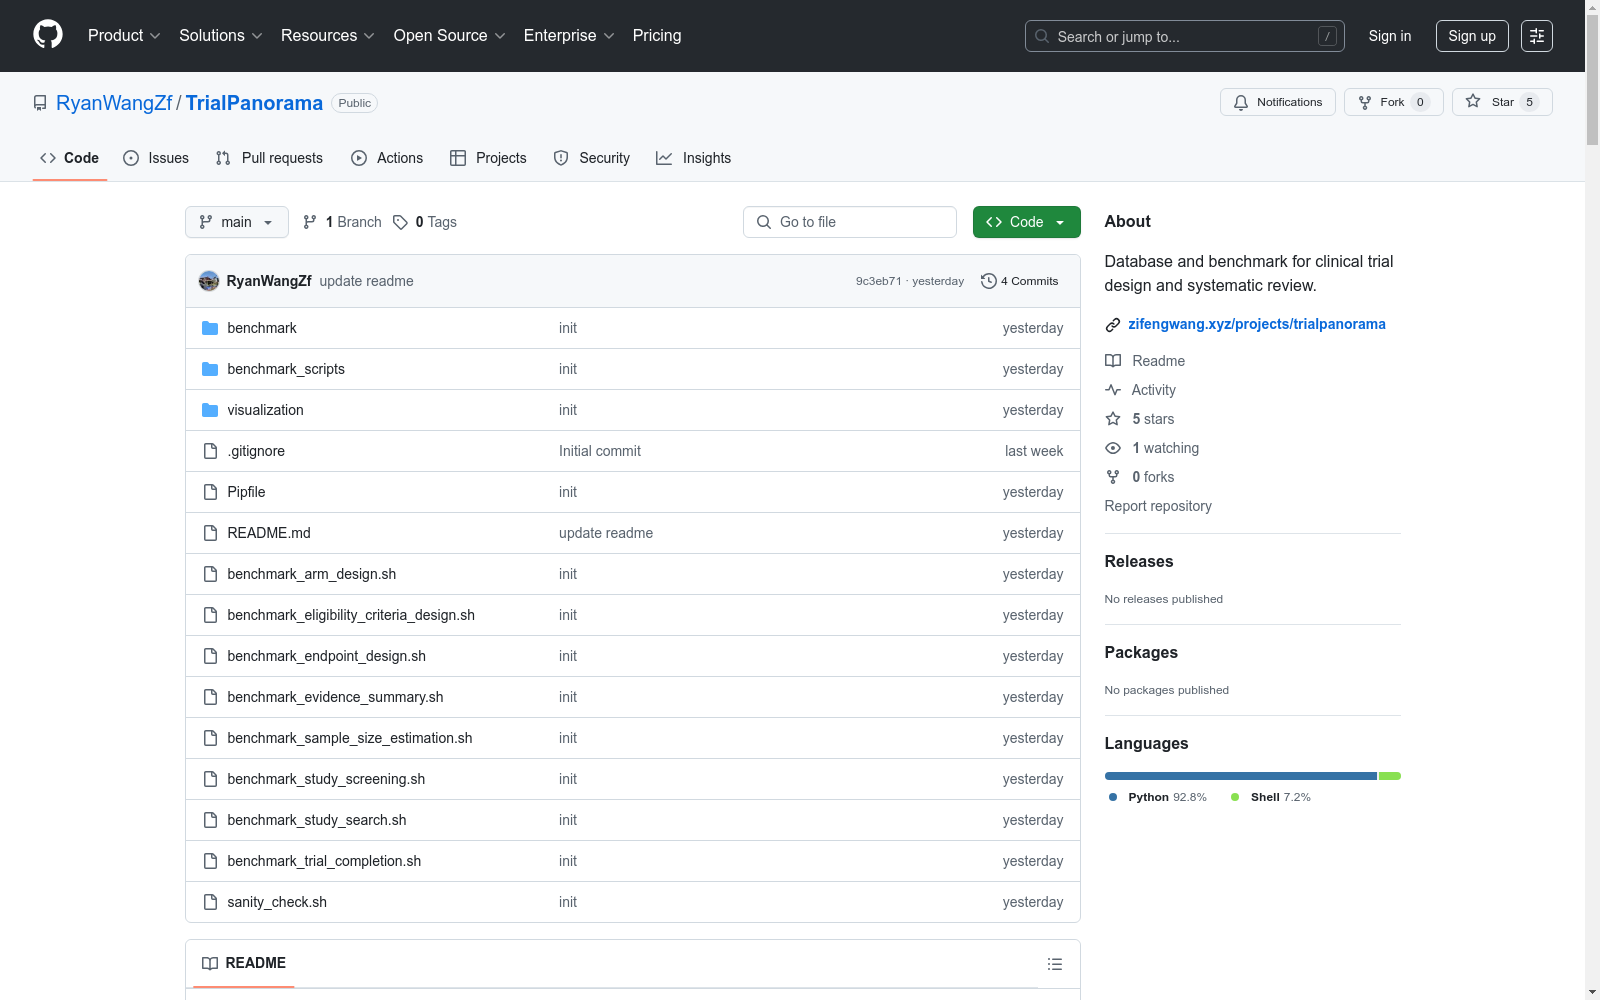Click the book icon next to Readme
This screenshot has height=1000, width=1600.
(x=1113, y=361)
